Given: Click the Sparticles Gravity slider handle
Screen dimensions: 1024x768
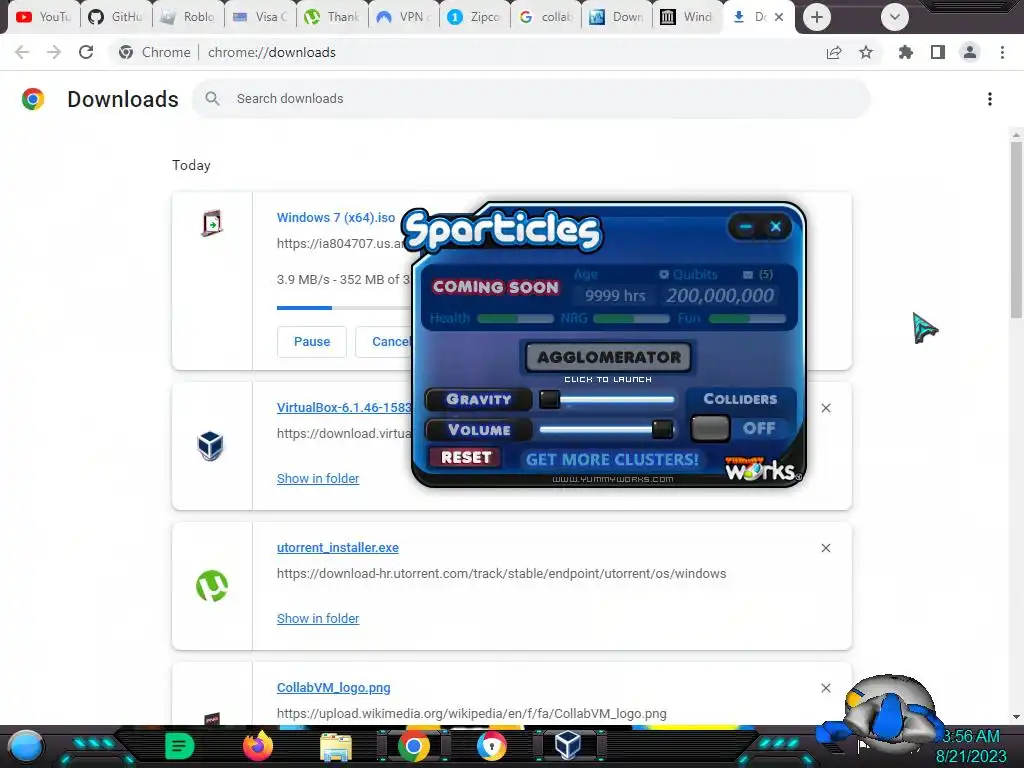Looking at the screenshot, I should (x=549, y=399).
